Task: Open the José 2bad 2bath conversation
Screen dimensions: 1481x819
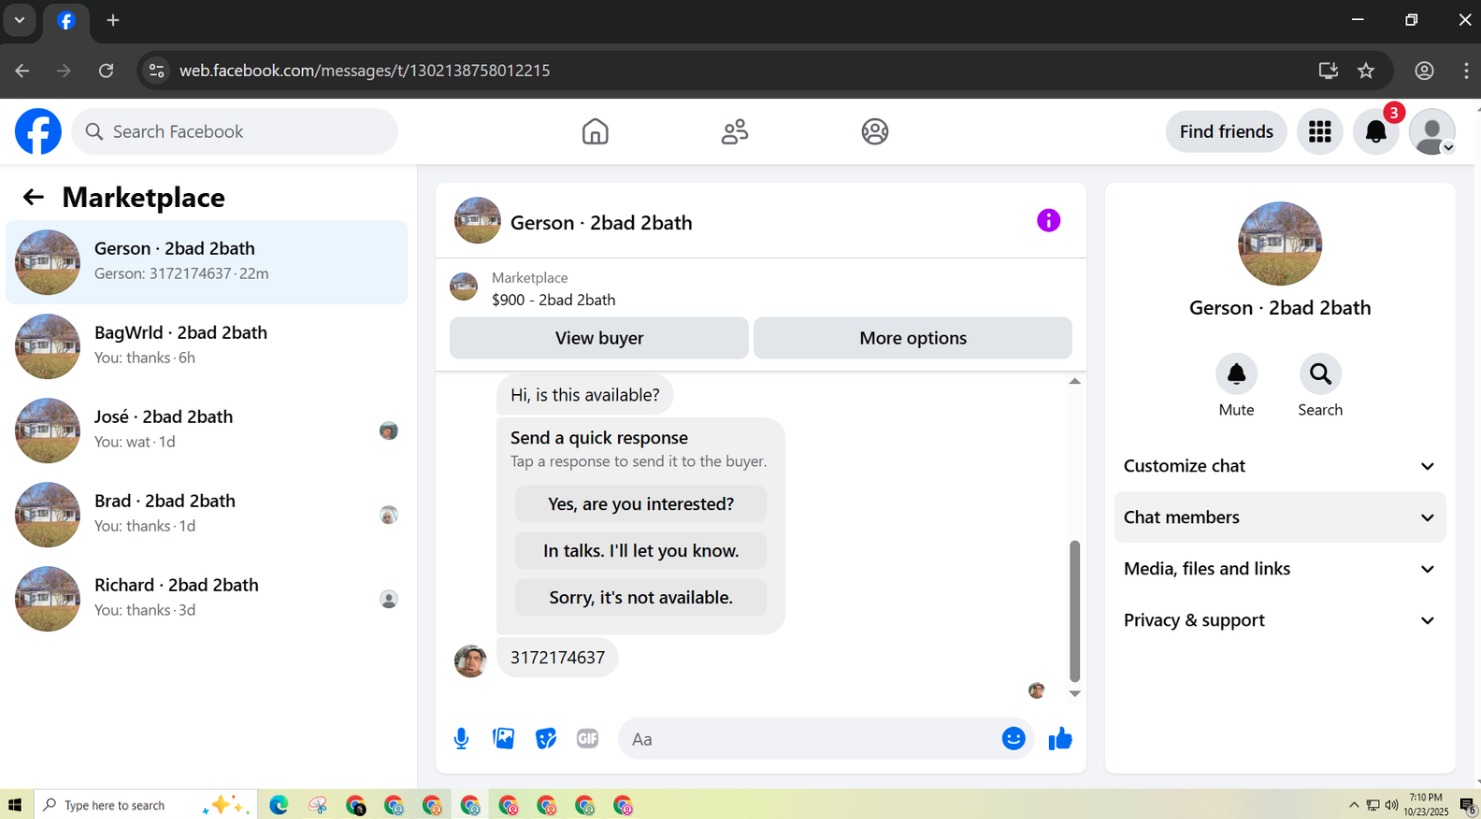Action: point(207,430)
